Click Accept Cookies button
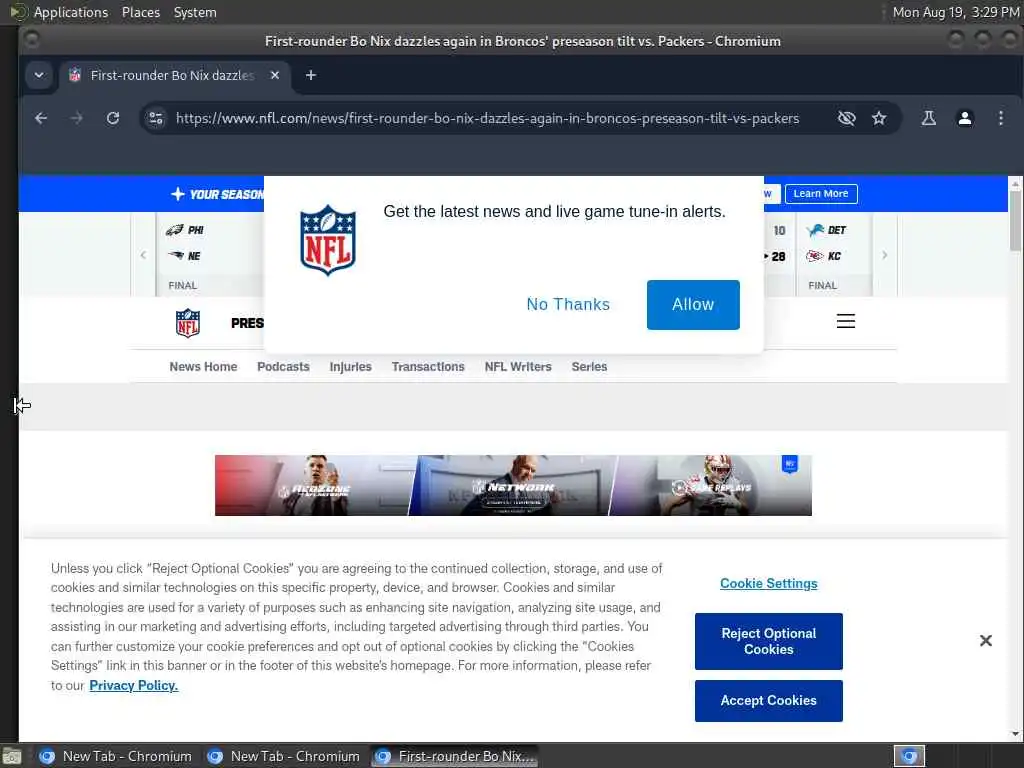 click(x=769, y=701)
